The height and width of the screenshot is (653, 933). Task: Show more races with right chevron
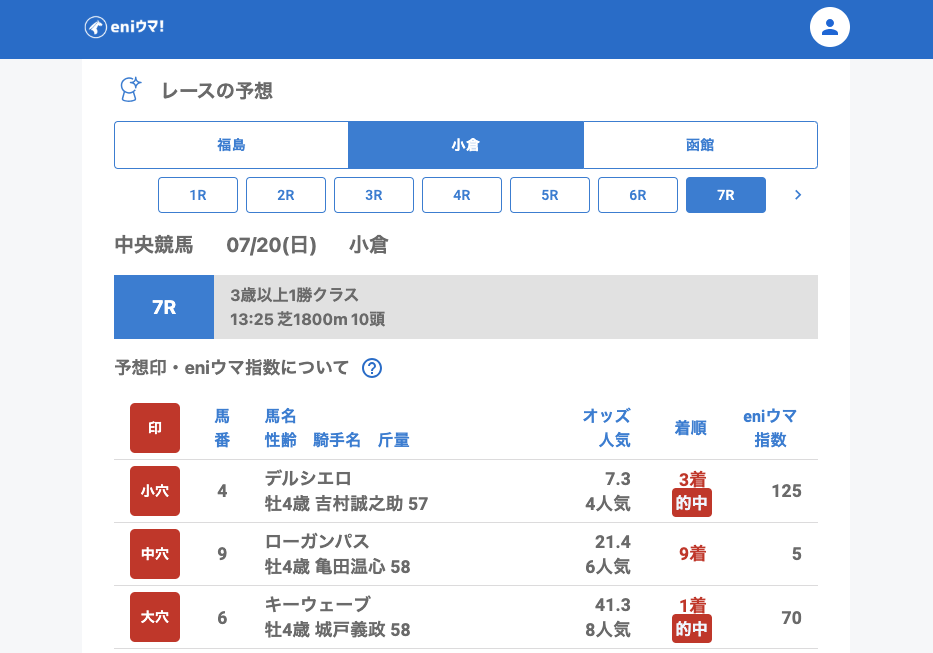click(797, 195)
